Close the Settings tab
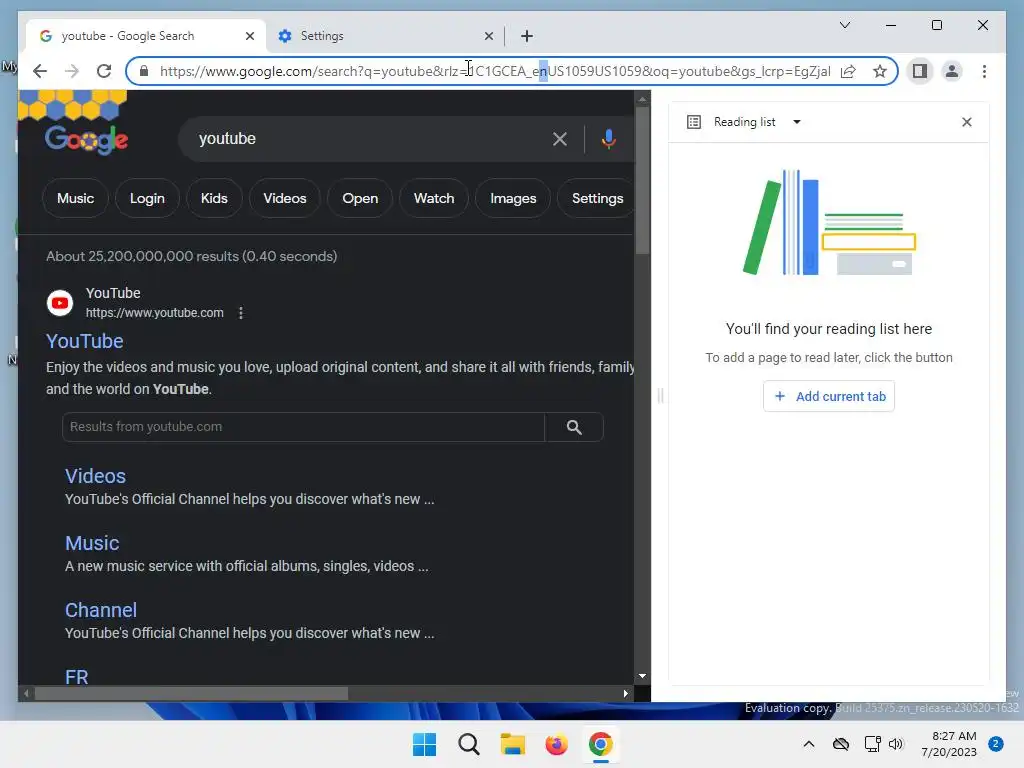1024x768 pixels. point(488,36)
